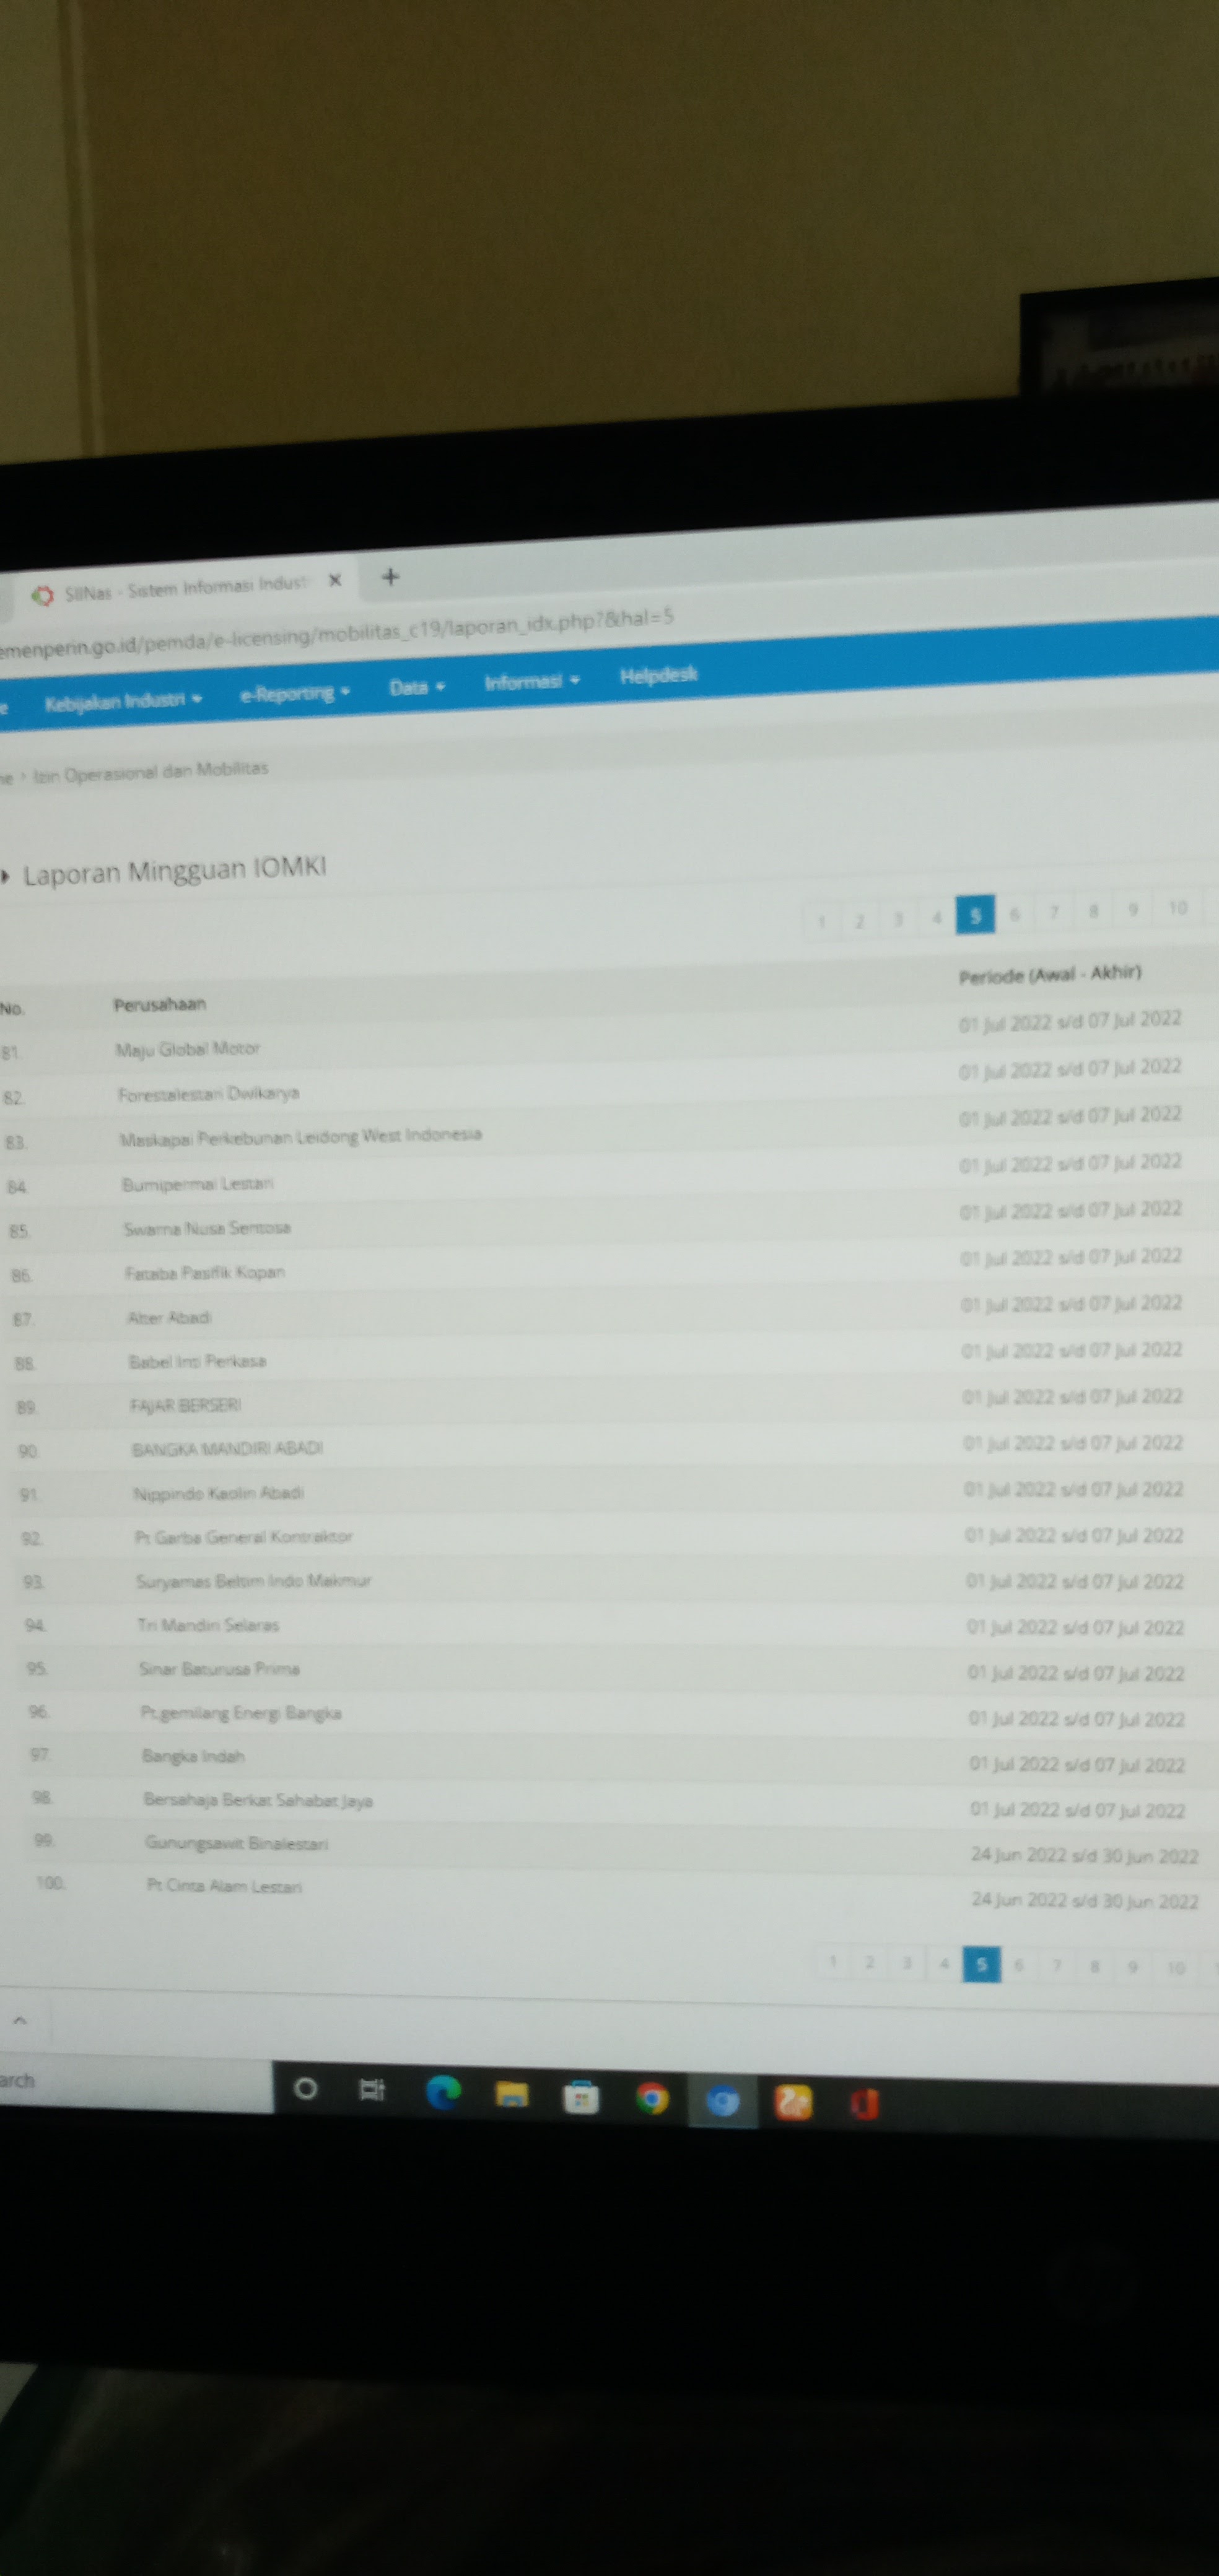Open the red Office icon in taskbar
The image size is (1219, 2576).
pos(865,2105)
